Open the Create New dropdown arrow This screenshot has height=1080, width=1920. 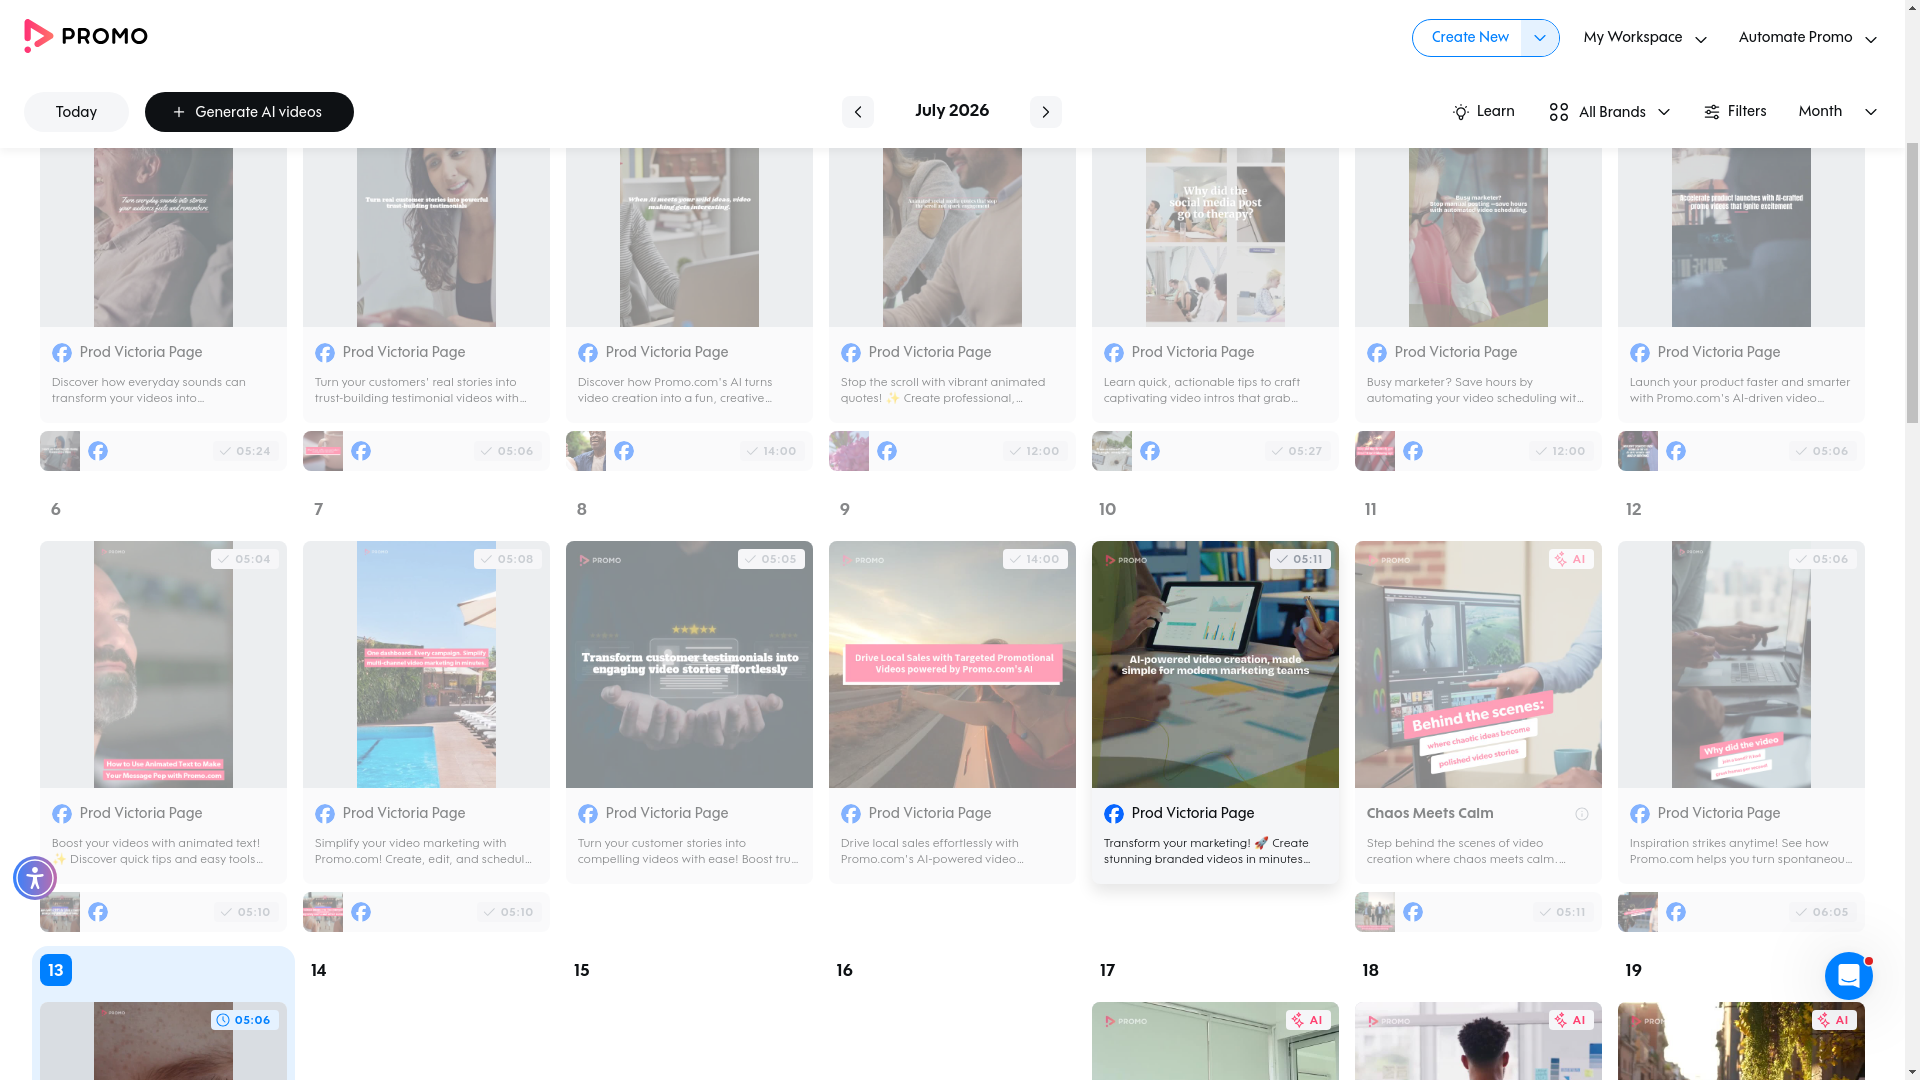1540,38
